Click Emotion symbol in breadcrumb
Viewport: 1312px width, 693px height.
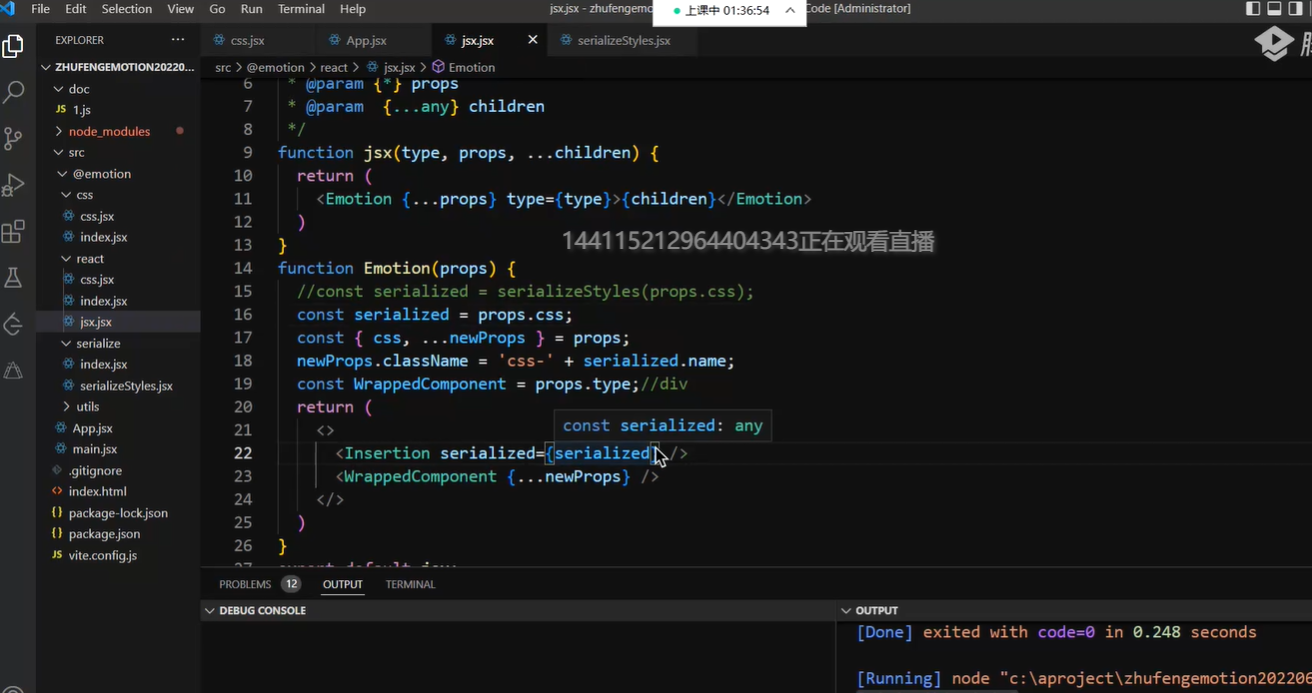pos(471,67)
